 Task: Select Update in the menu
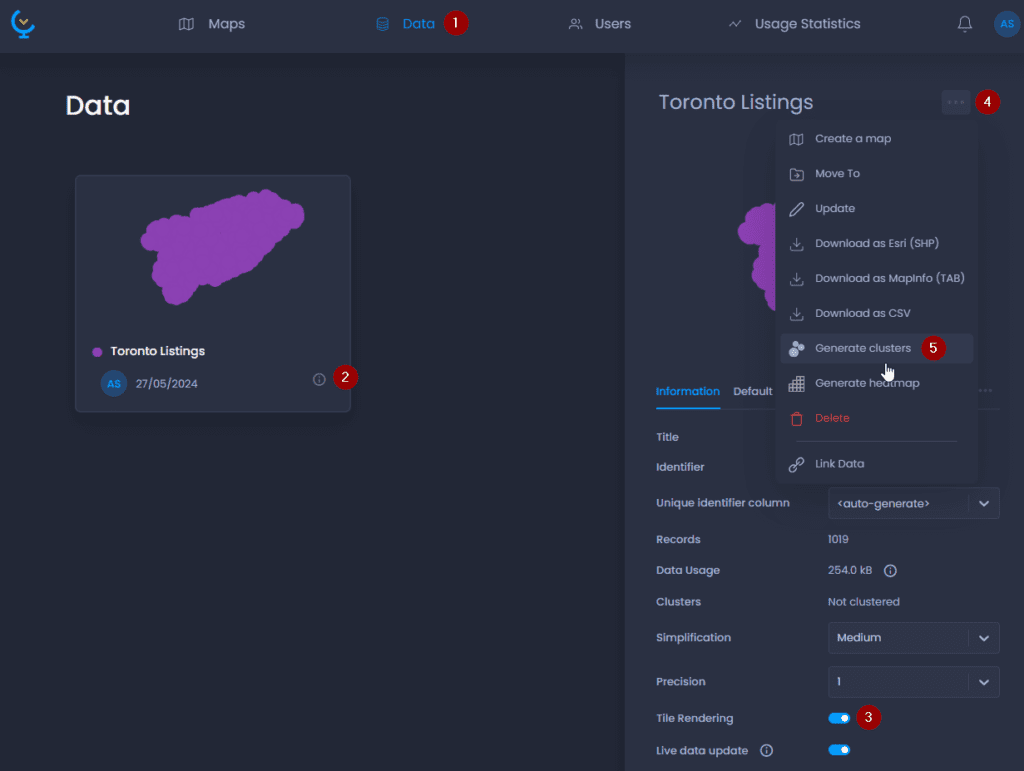(x=876, y=209)
